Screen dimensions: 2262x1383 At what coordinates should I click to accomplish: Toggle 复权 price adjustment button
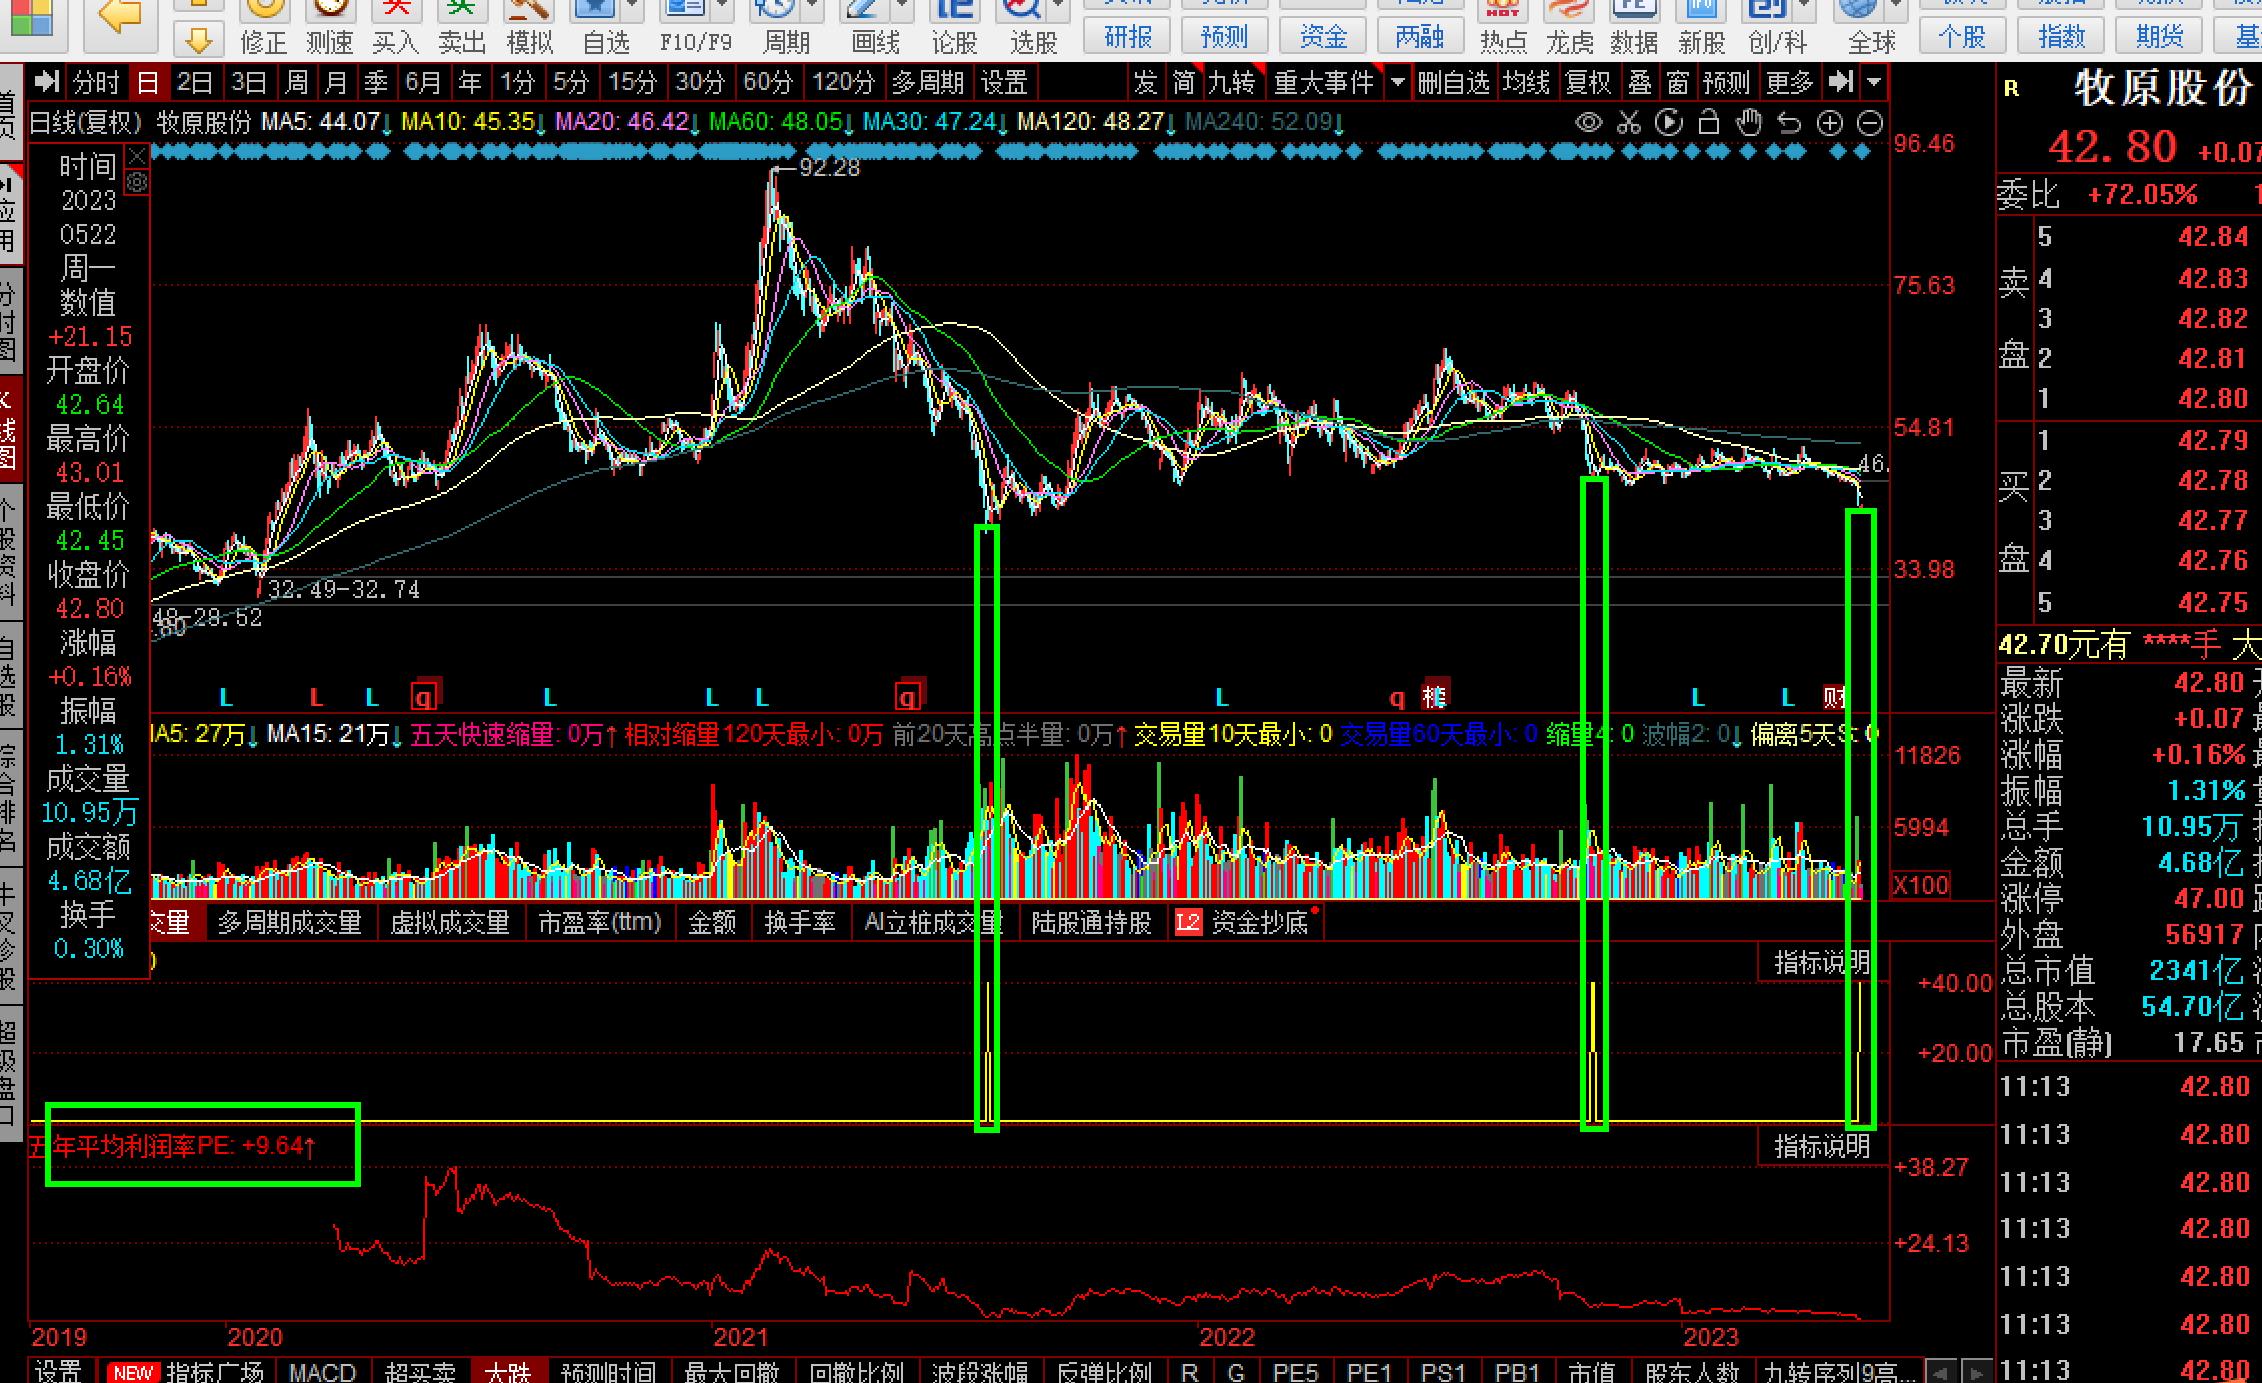pyautogui.click(x=1587, y=82)
